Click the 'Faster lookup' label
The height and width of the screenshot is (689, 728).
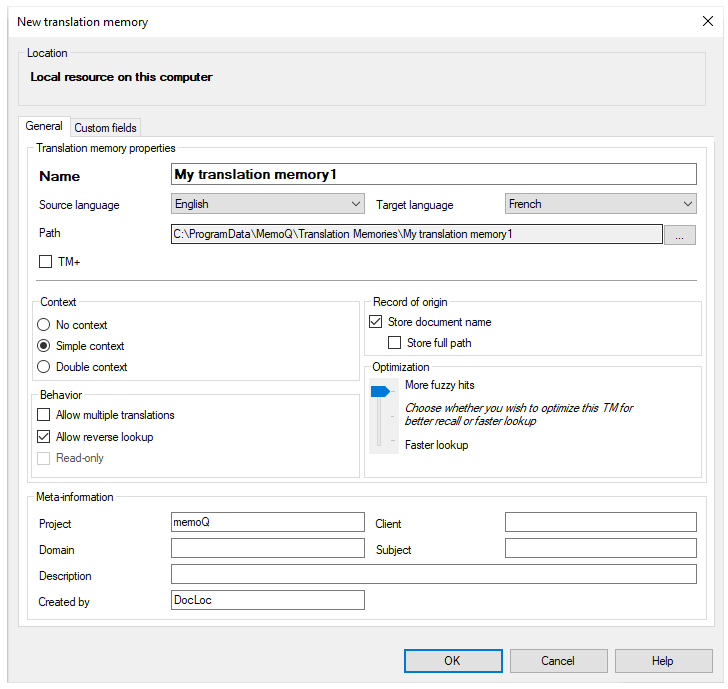[436, 445]
